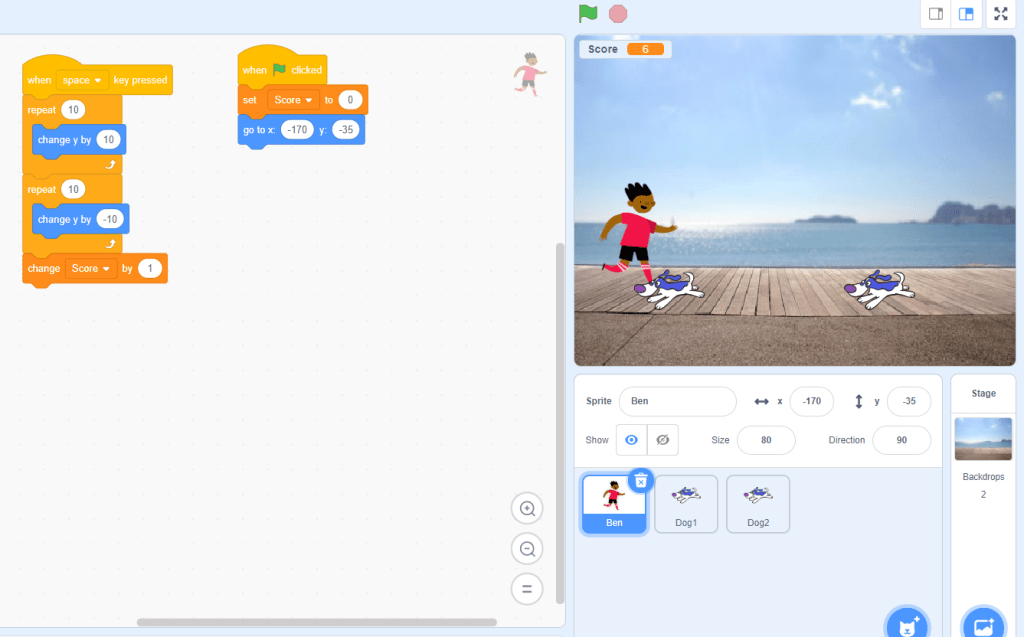This screenshot has height=637, width=1024.
Task: Switch to small stage layout
Action: [x=936, y=14]
